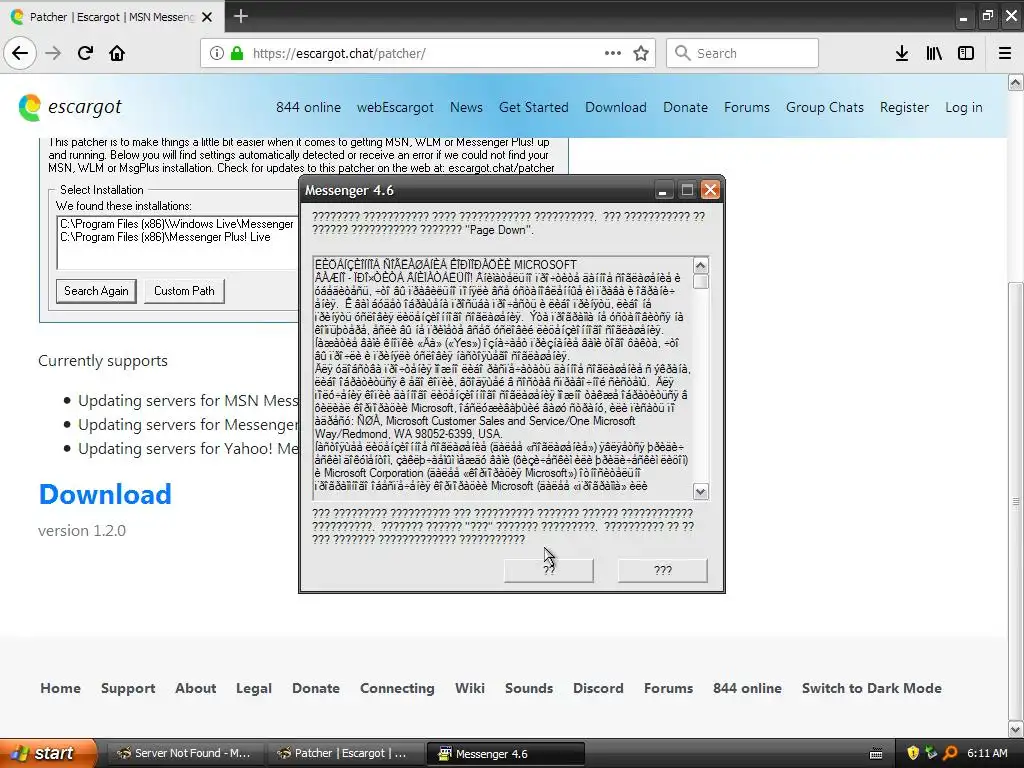Bookmark this page with the star icon
The image size is (1024, 768).
click(641, 53)
